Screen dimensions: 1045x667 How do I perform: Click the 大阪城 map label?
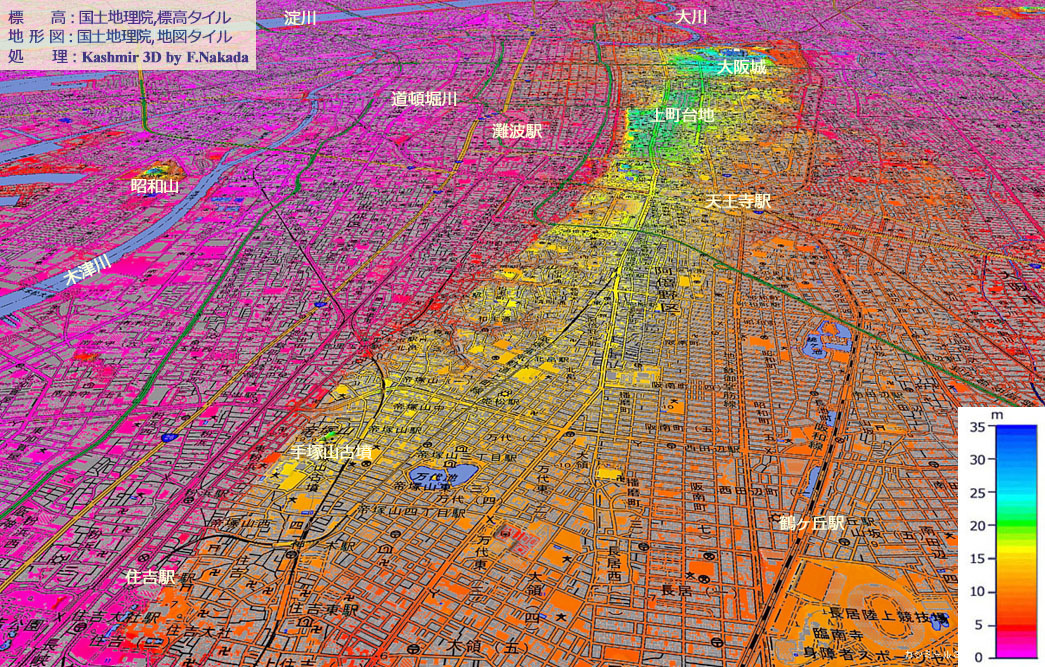coord(741,67)
